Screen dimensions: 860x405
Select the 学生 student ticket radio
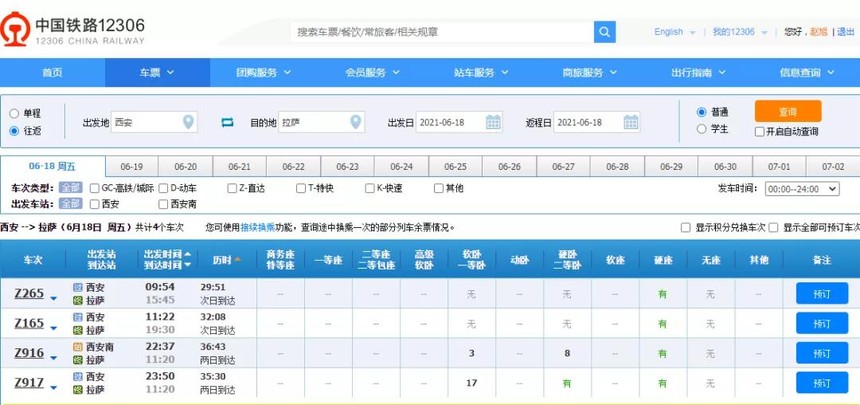(x=701, y=129)
